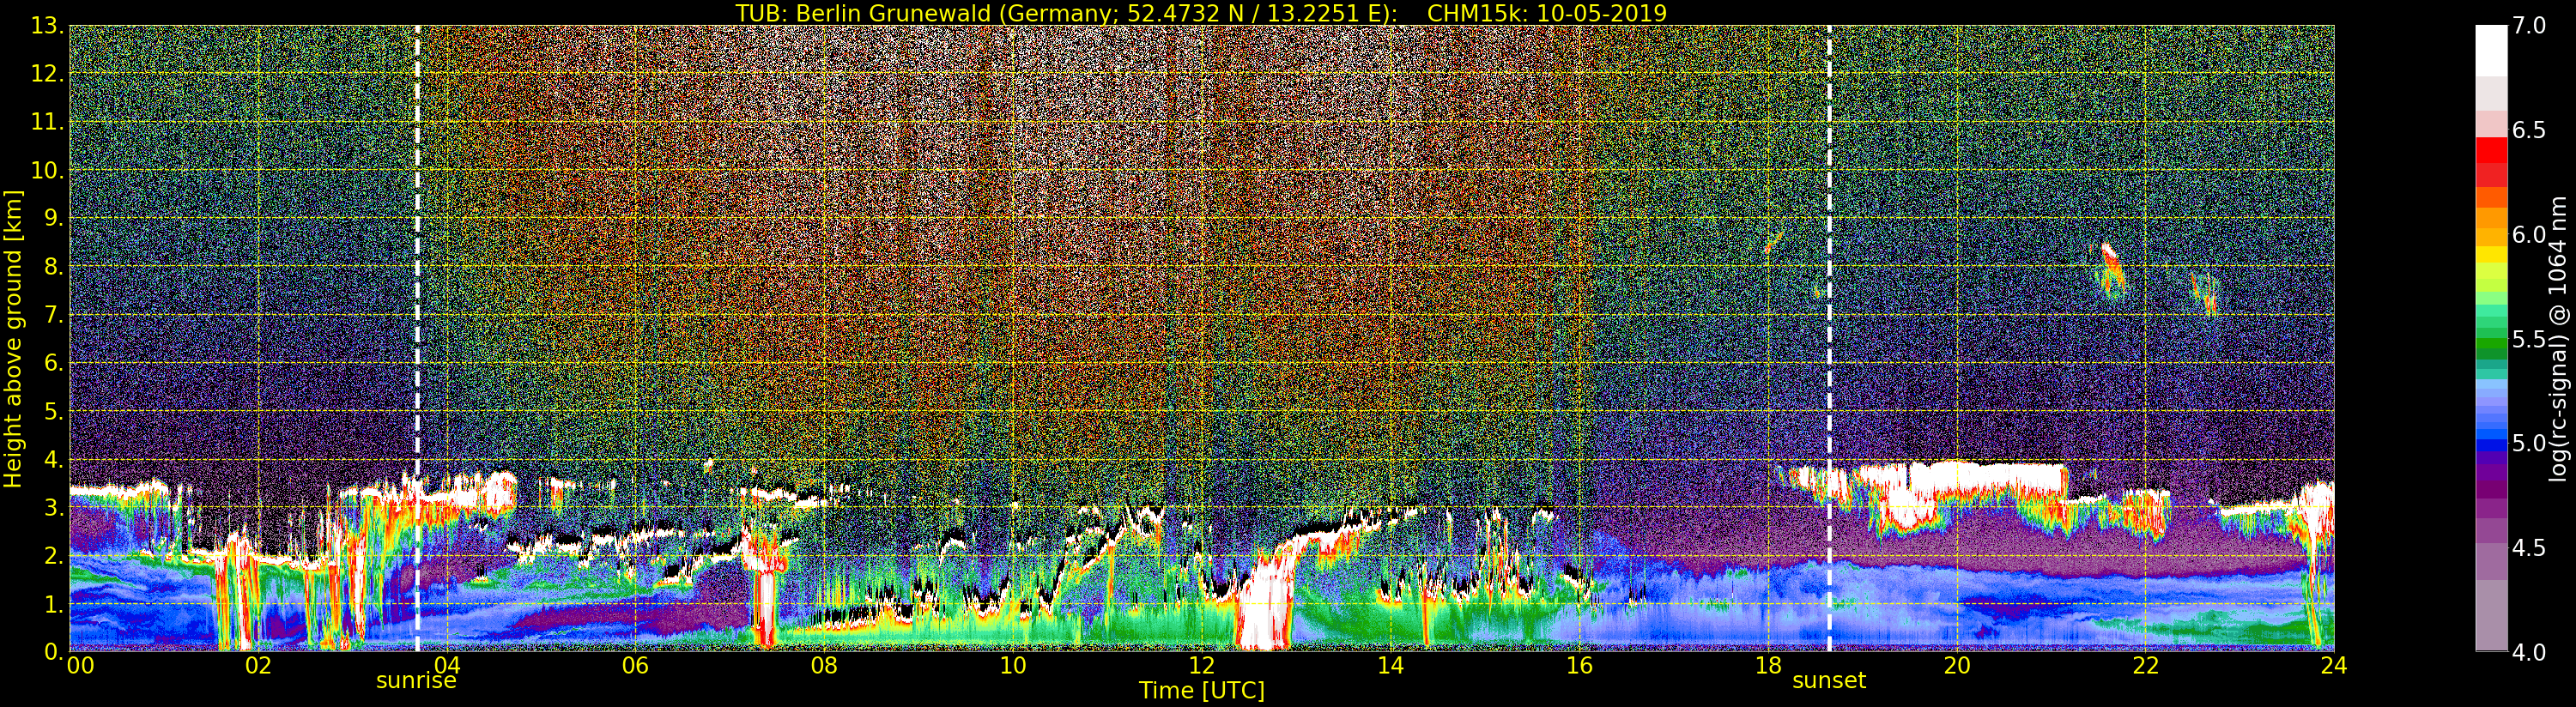Click the height axis tick '5.'
This screenshot has width=2576, height=707.
coord(53,411)
